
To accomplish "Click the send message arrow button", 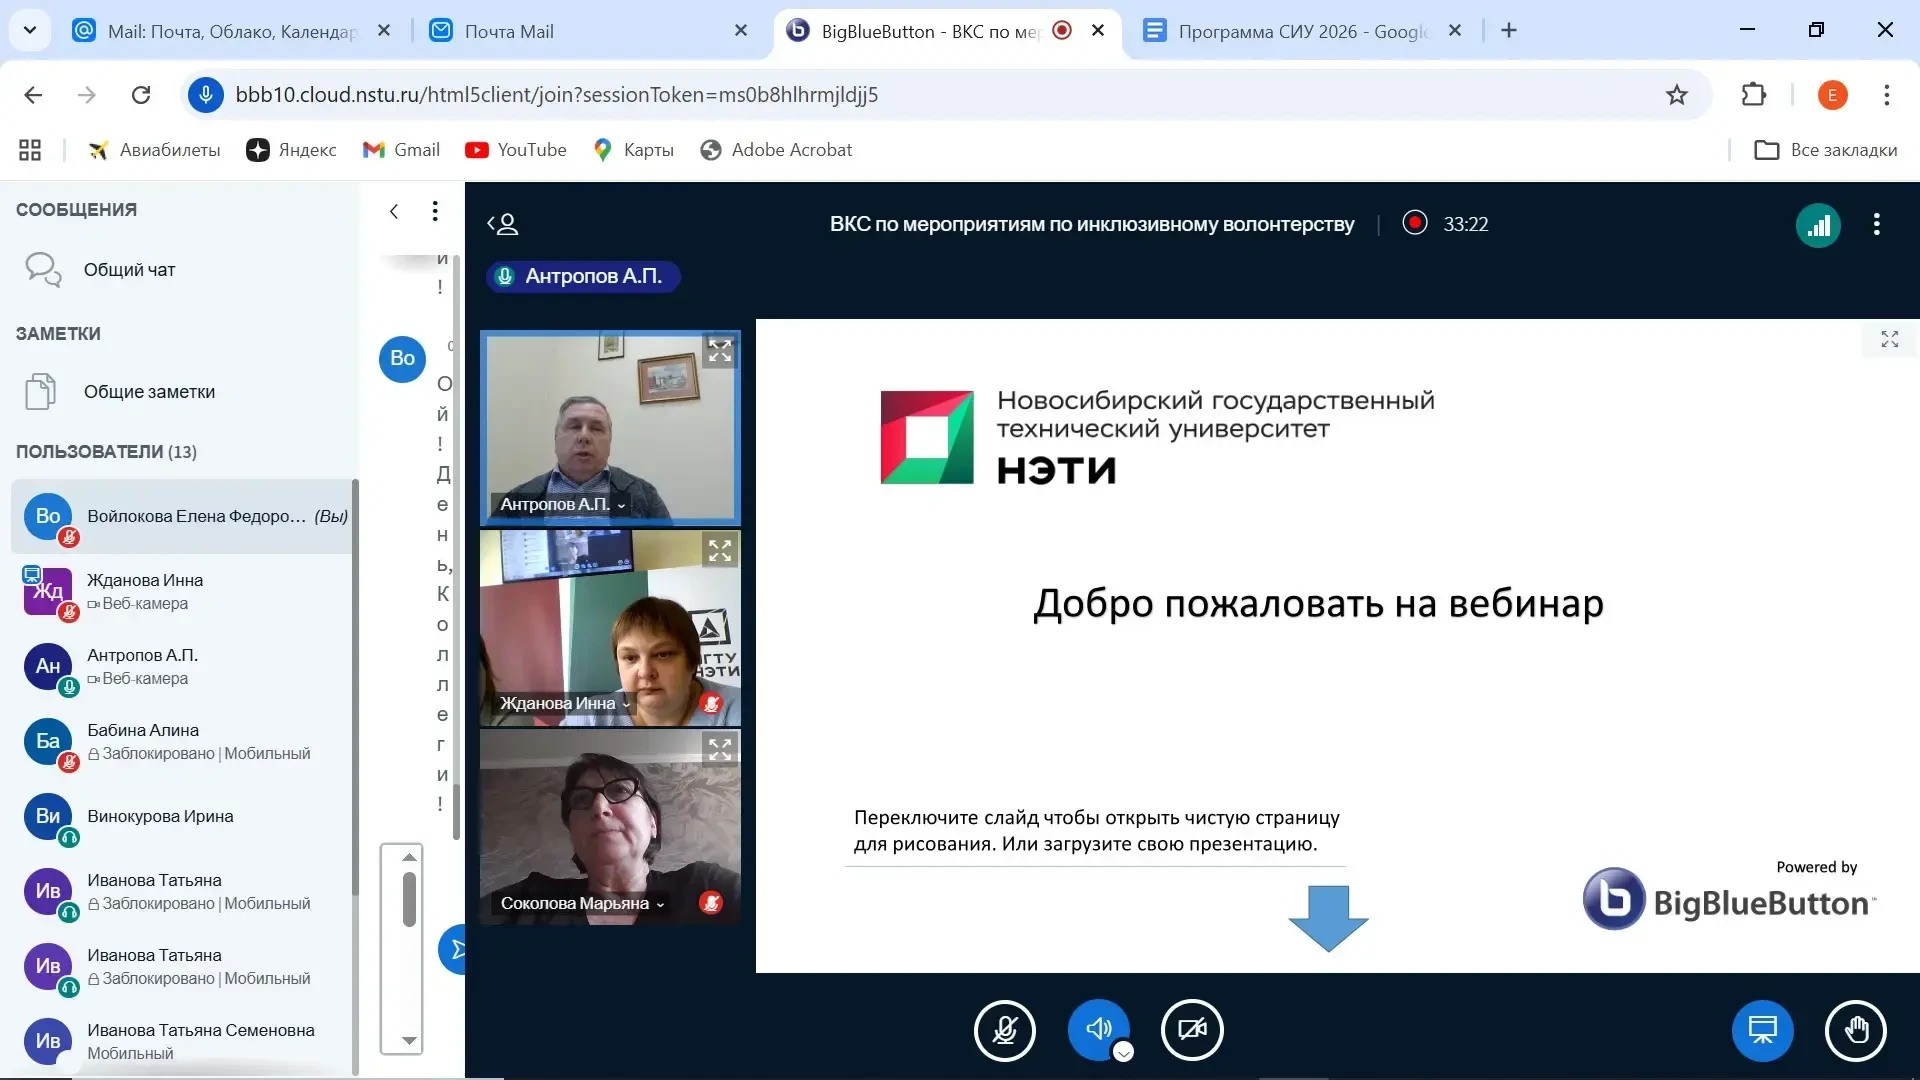I will pyautogui.click(x=456, y=949).
